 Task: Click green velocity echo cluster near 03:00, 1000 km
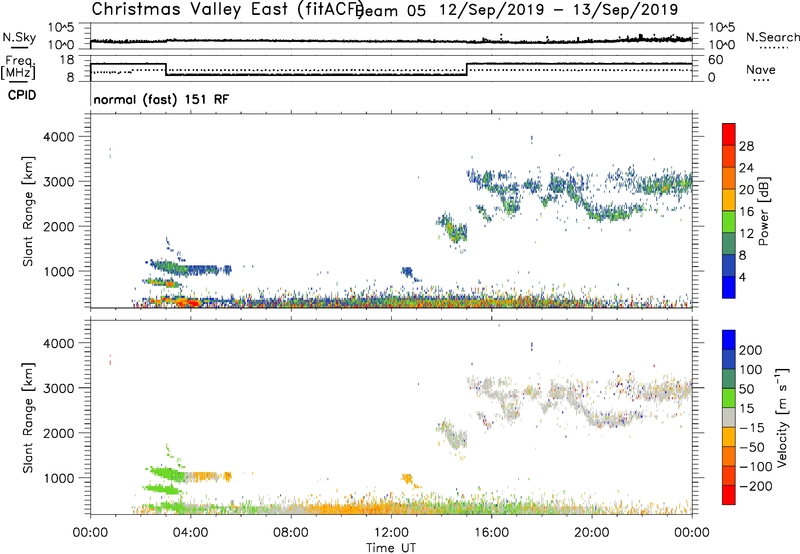point(167,474)
